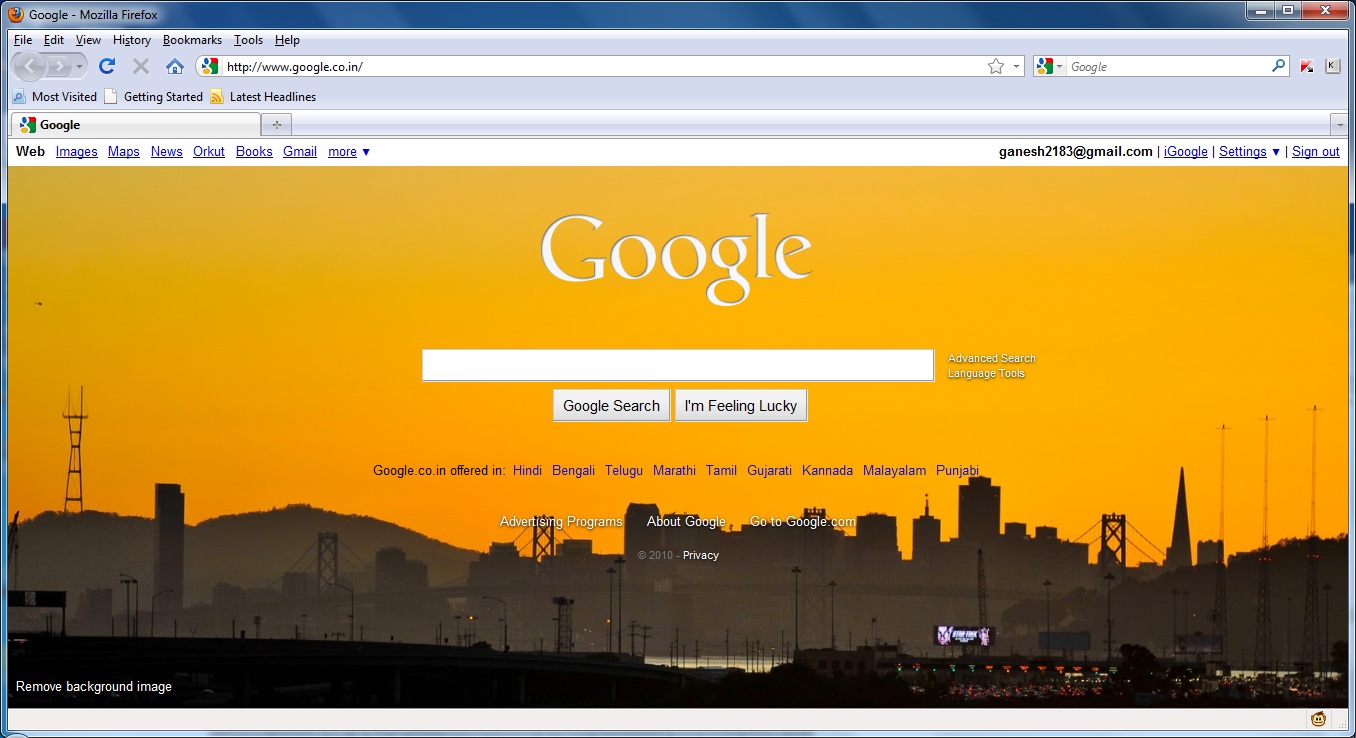
Task: Click Remove background image
Action: click(x=94, y=687)
